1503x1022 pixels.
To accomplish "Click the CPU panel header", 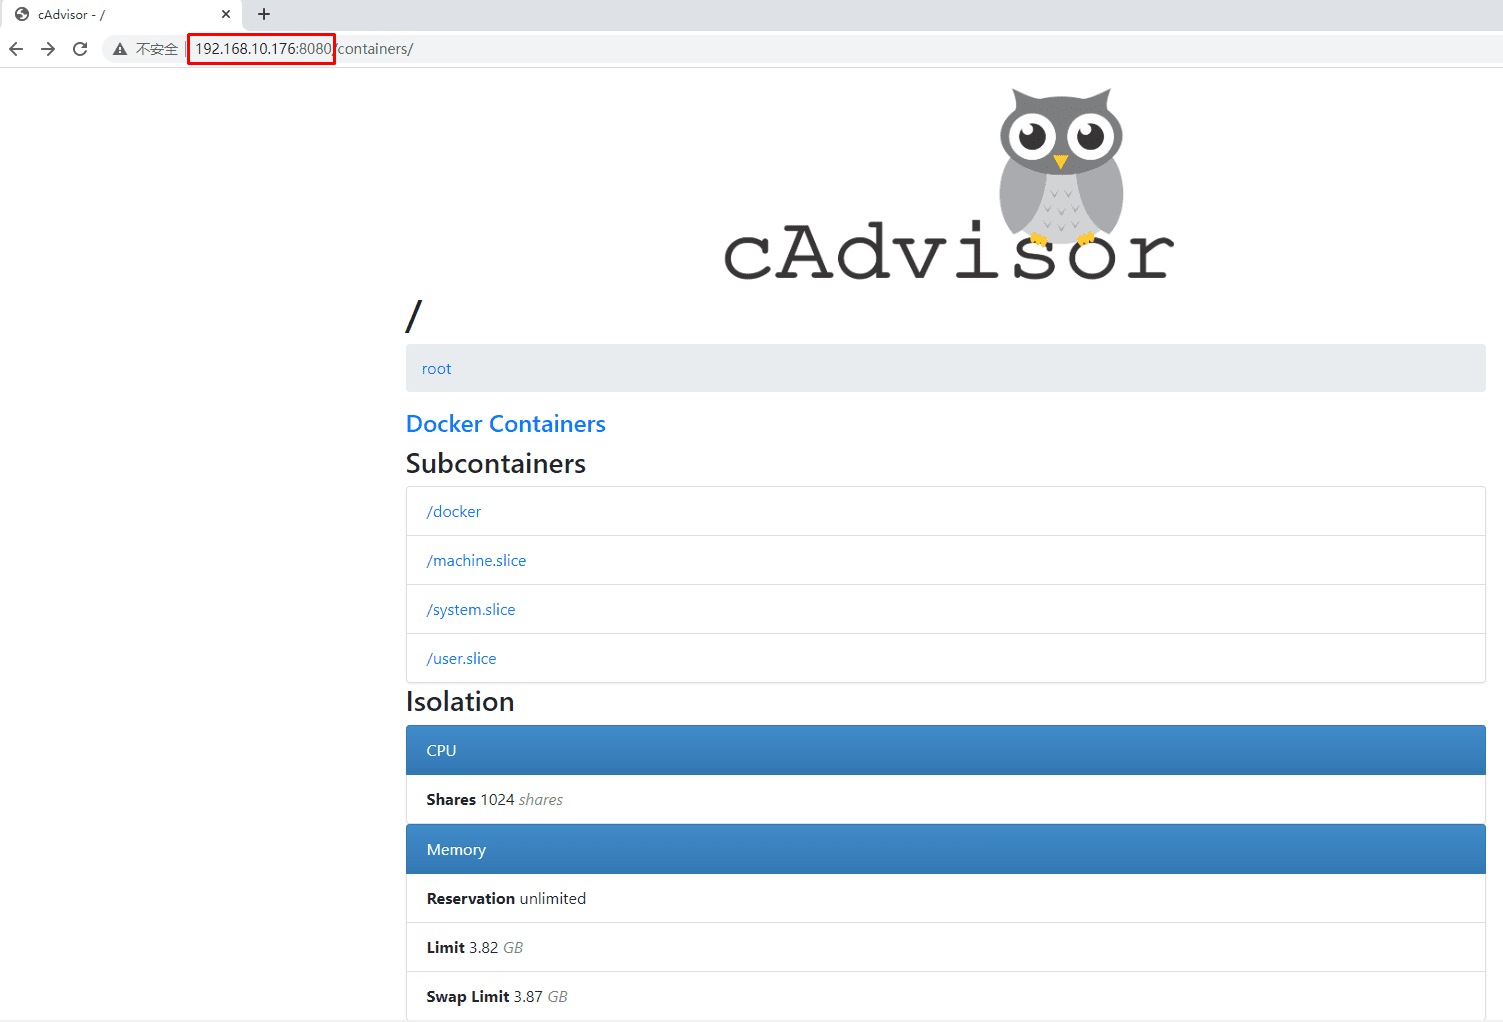I will click(x=946, y=750).
